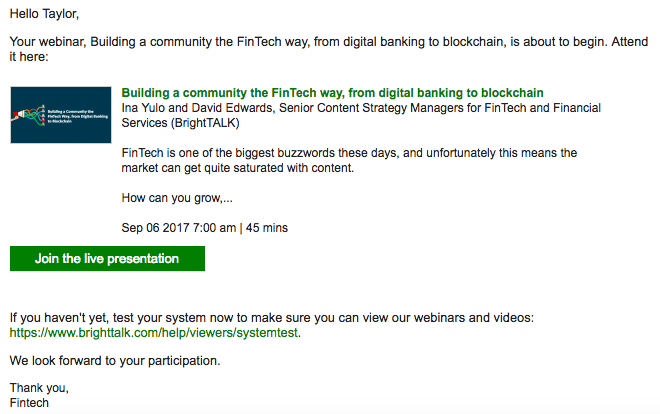Click the '45 mins' duration text
Screen dimensions: 660x414
coord(267,228)
